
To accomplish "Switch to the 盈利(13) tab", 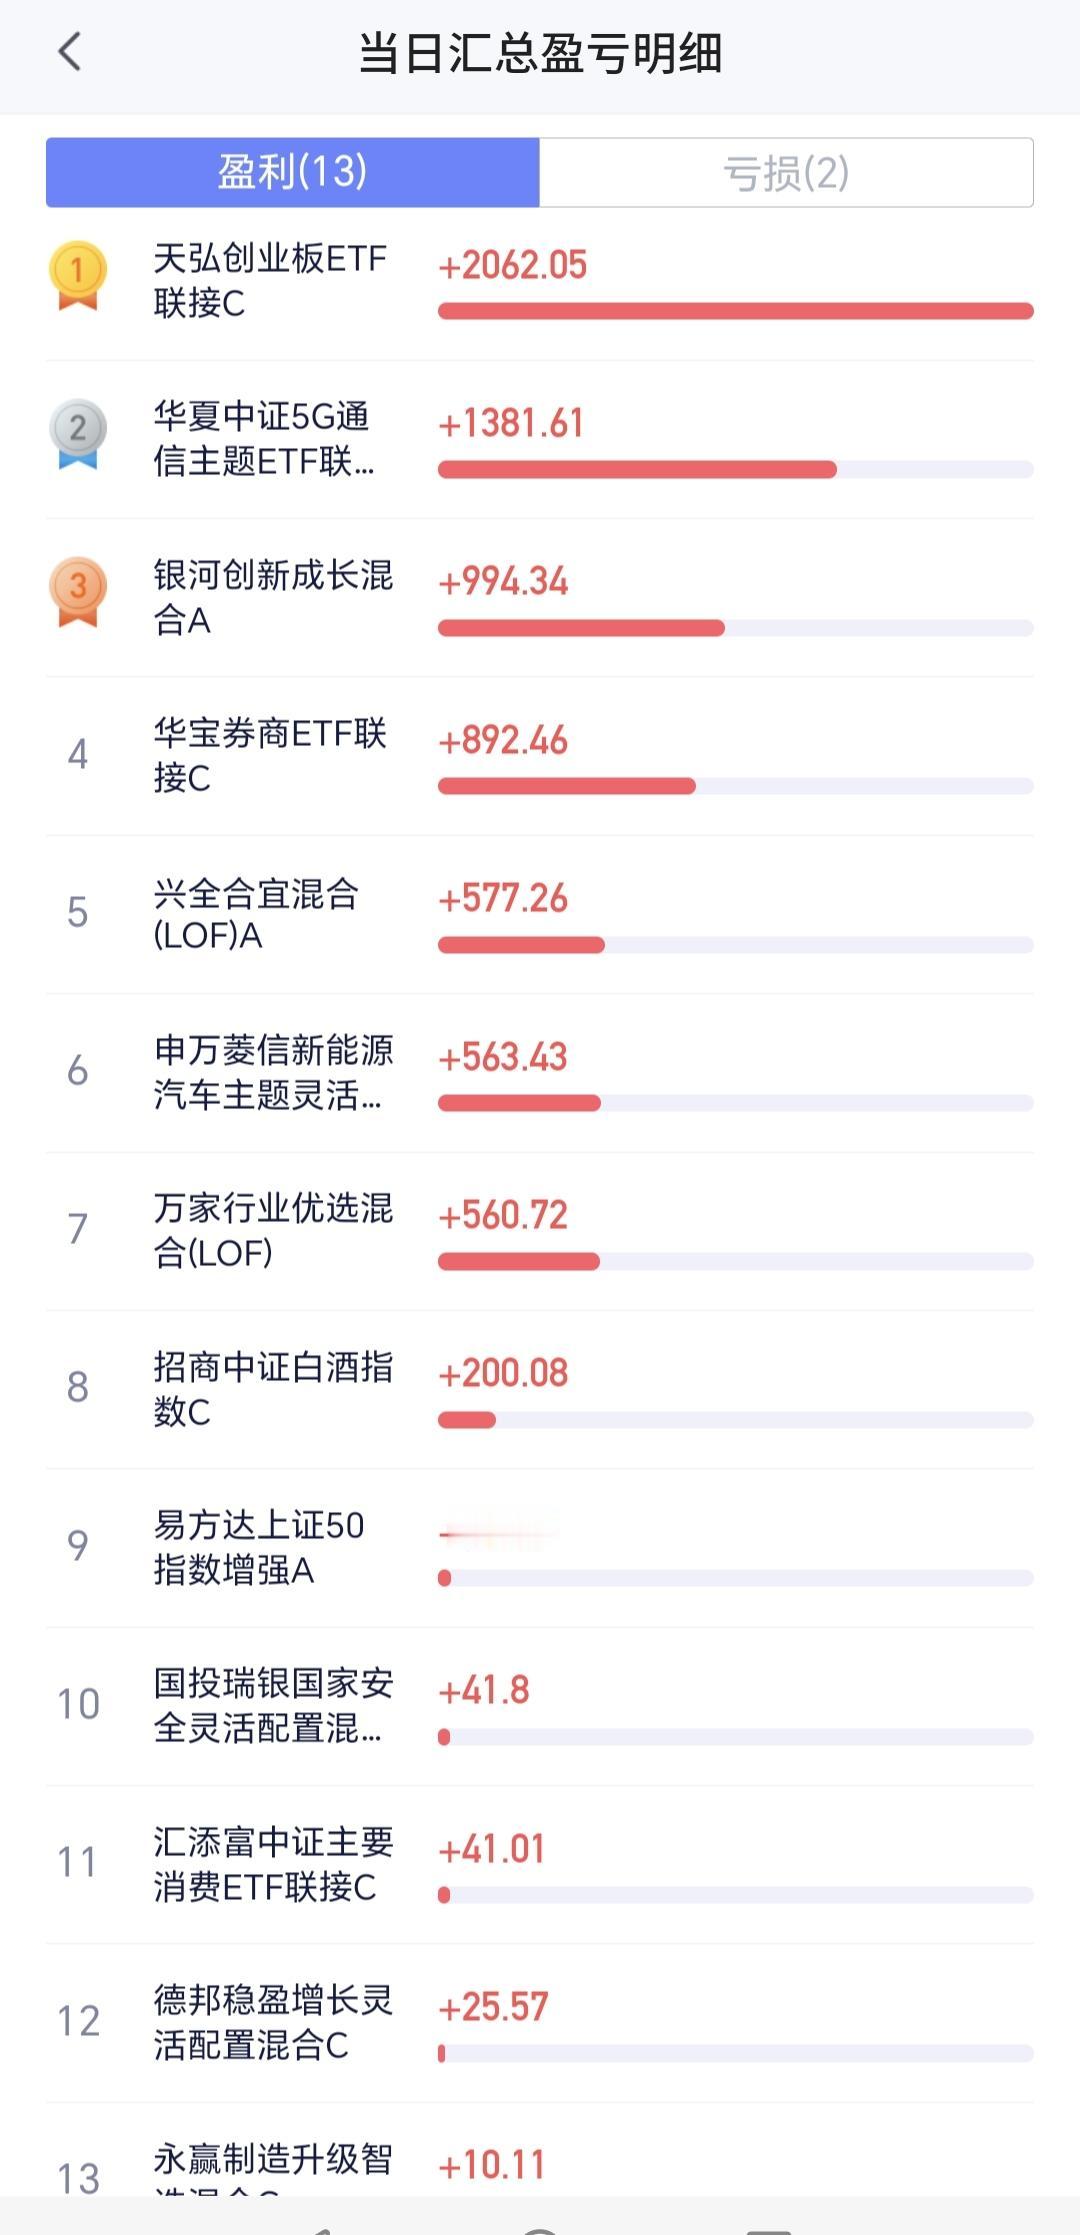I will (293, 173).
